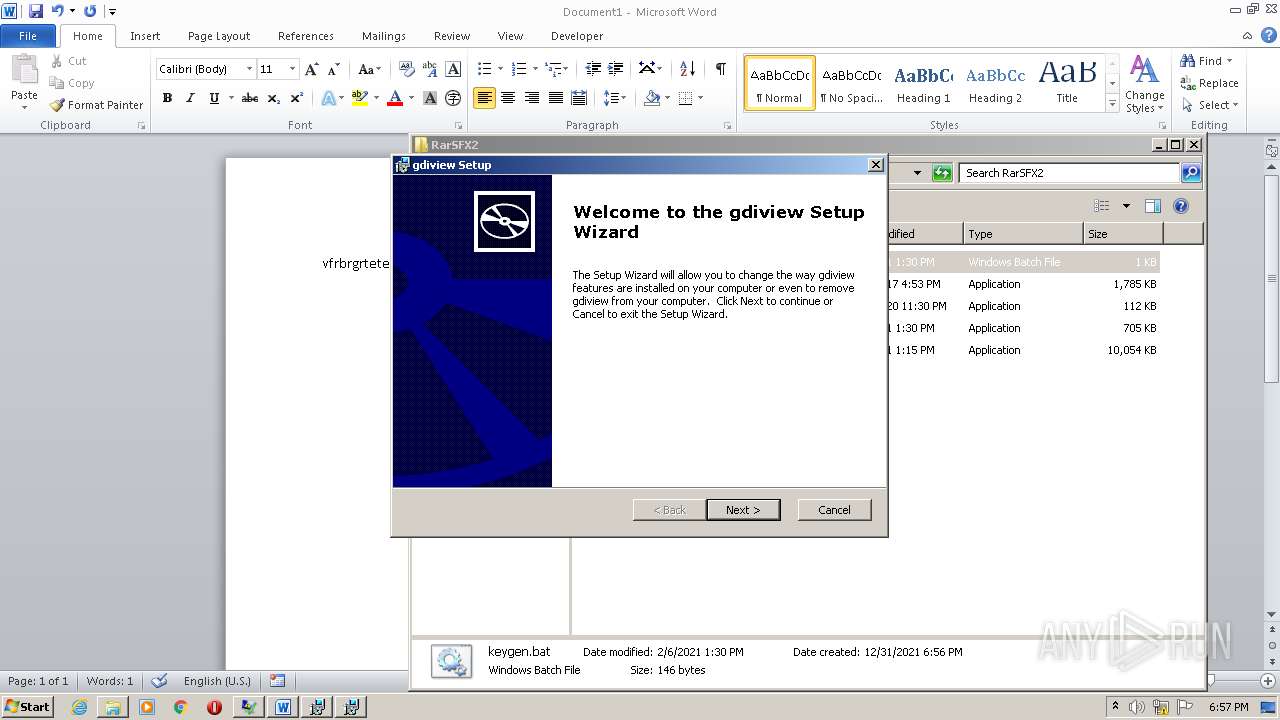Toggle Underline formatting
This screenshot has width=1280, height=720.
pyautogui.click(x=214, y=98)
